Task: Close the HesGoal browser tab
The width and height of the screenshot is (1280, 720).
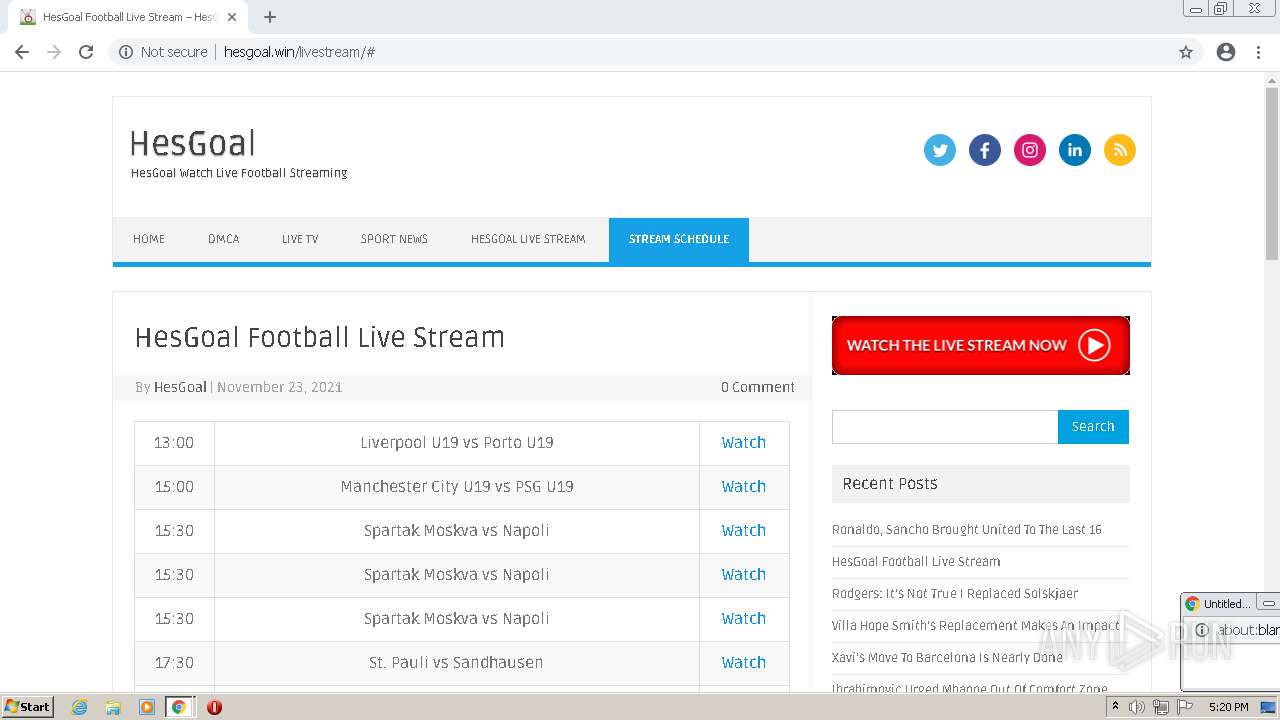Action: (x=233, y=17)
